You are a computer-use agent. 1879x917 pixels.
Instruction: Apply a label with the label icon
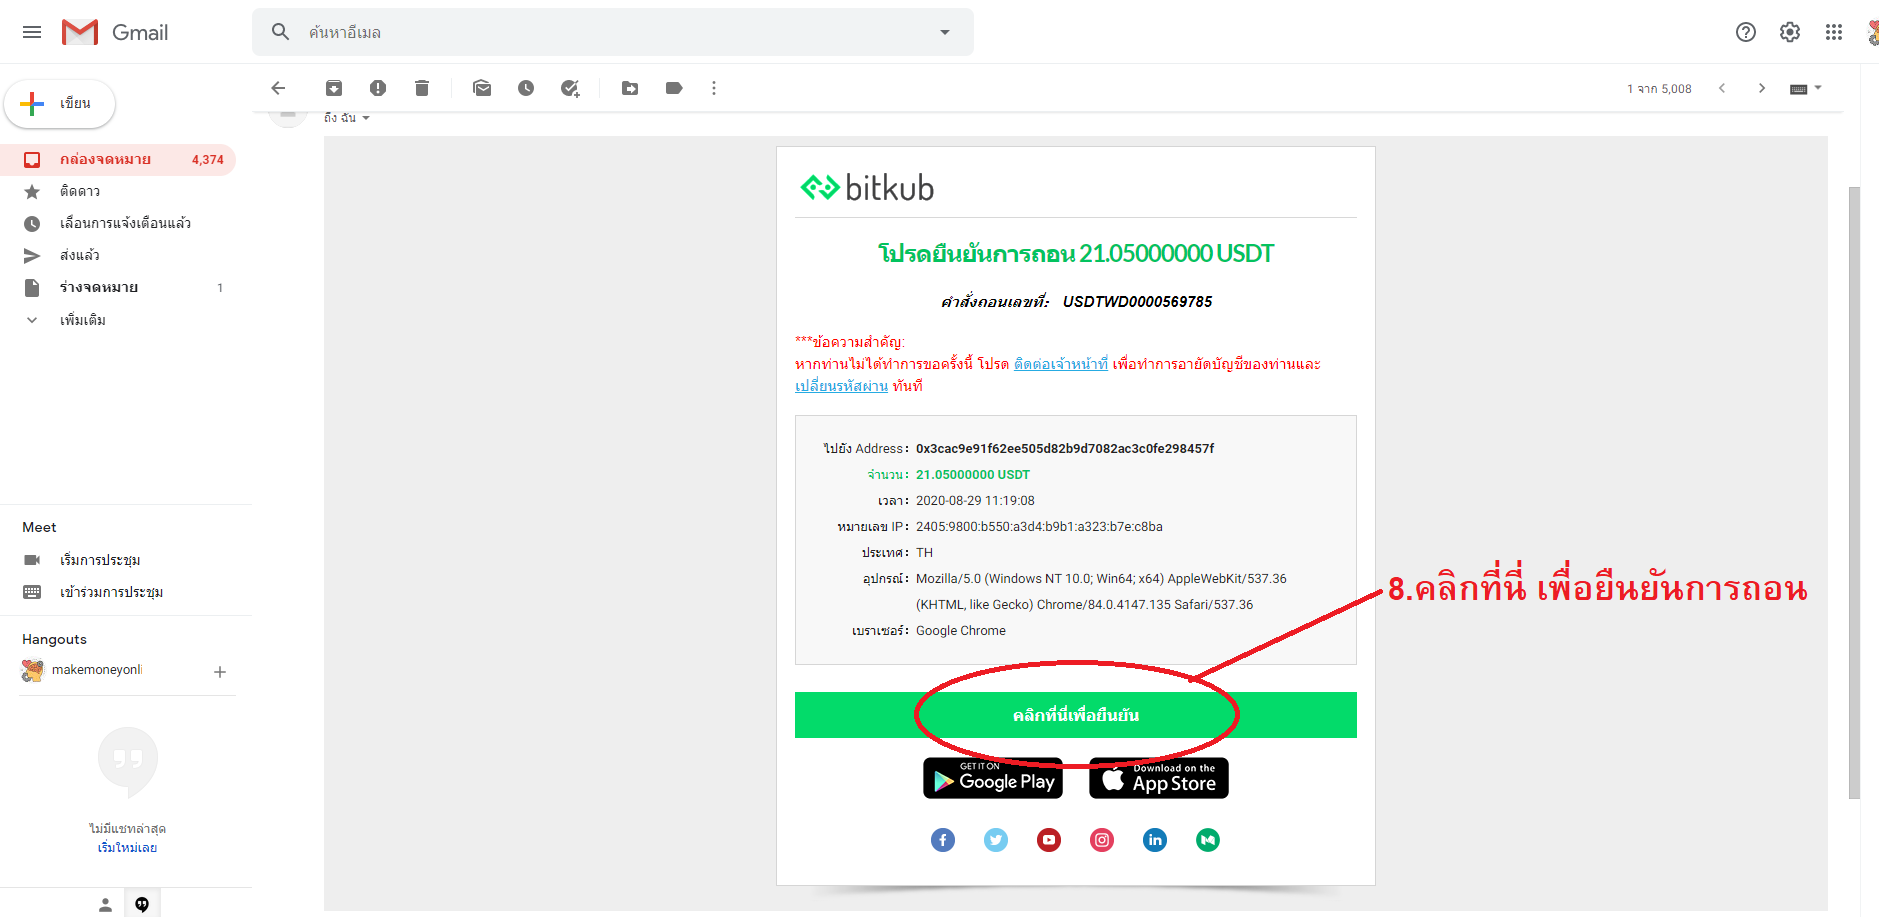tap(674, 88)
